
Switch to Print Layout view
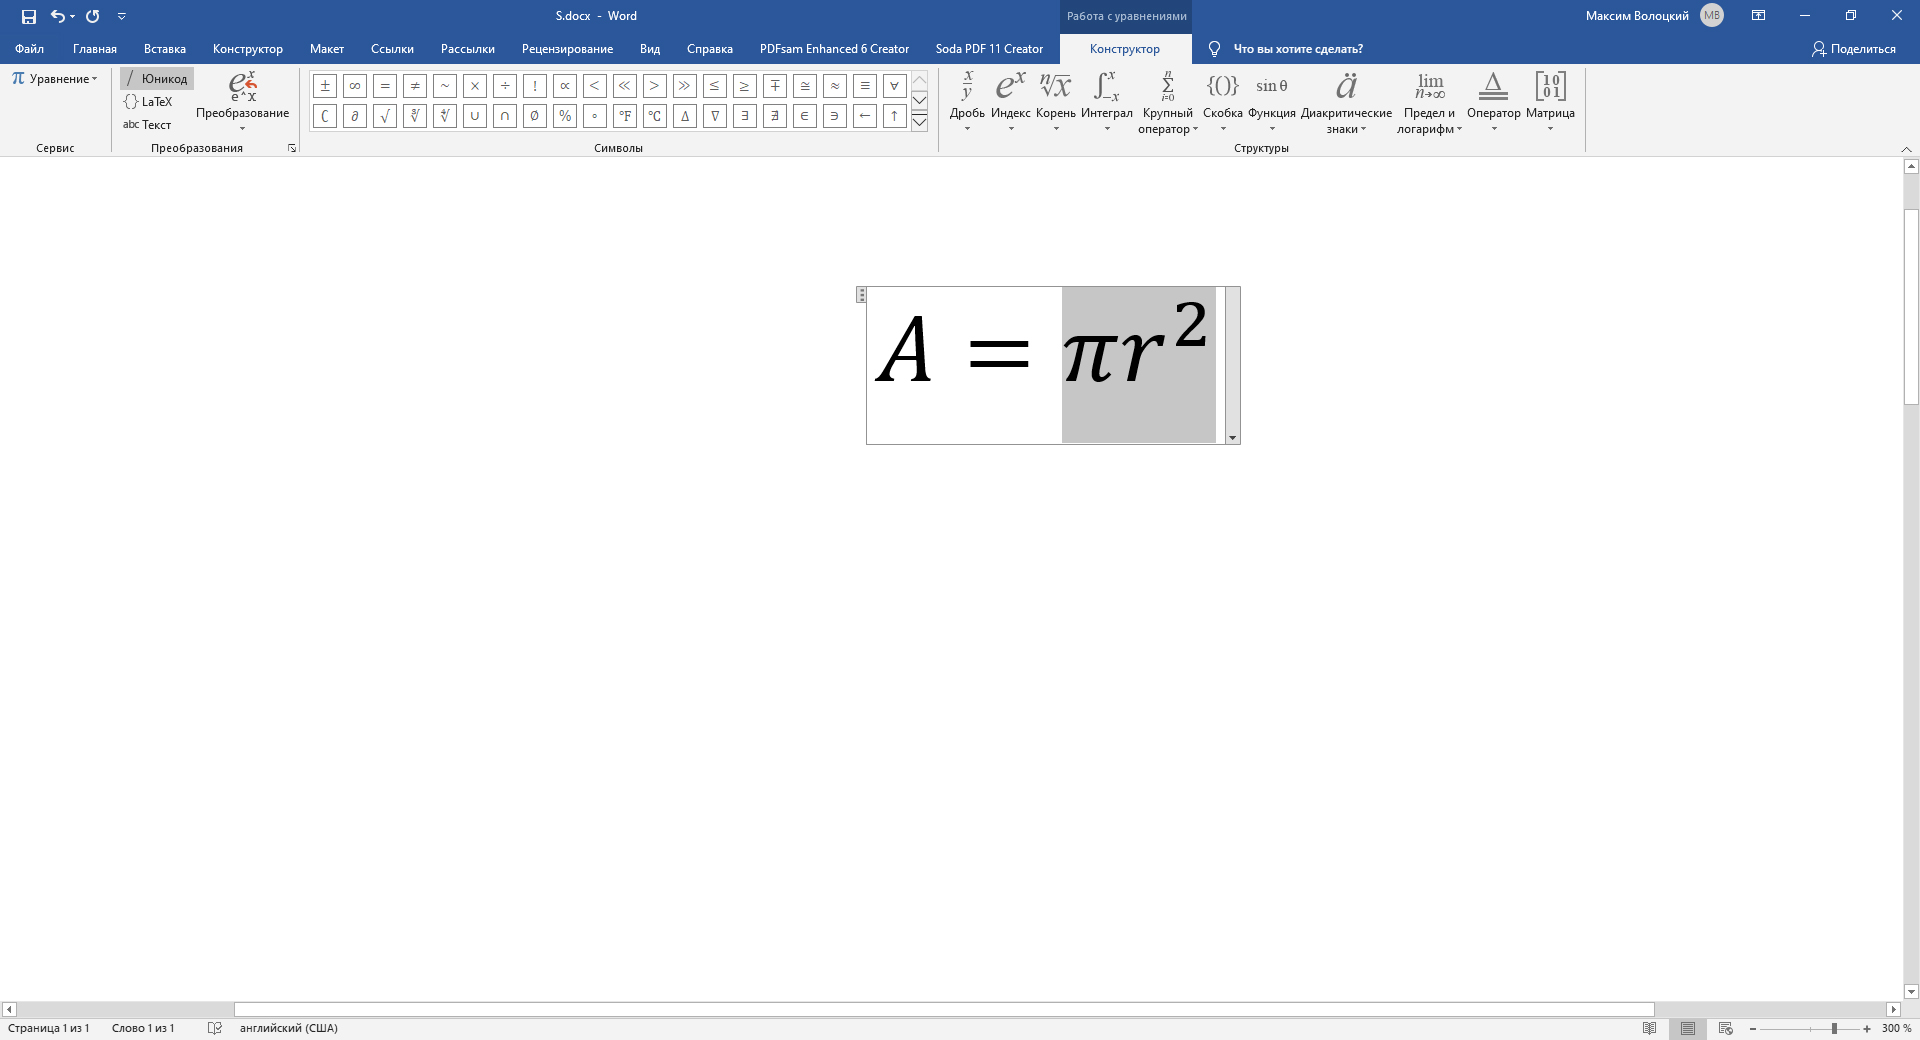pos(1688,1028)
